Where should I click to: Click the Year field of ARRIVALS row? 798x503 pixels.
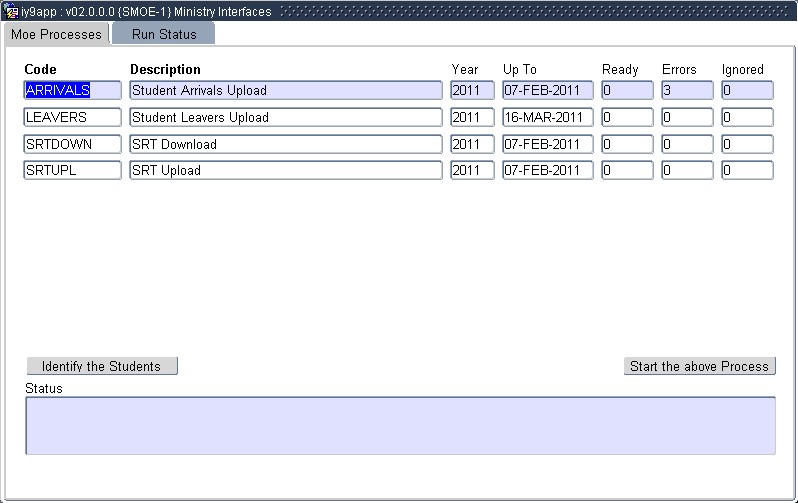472,90
